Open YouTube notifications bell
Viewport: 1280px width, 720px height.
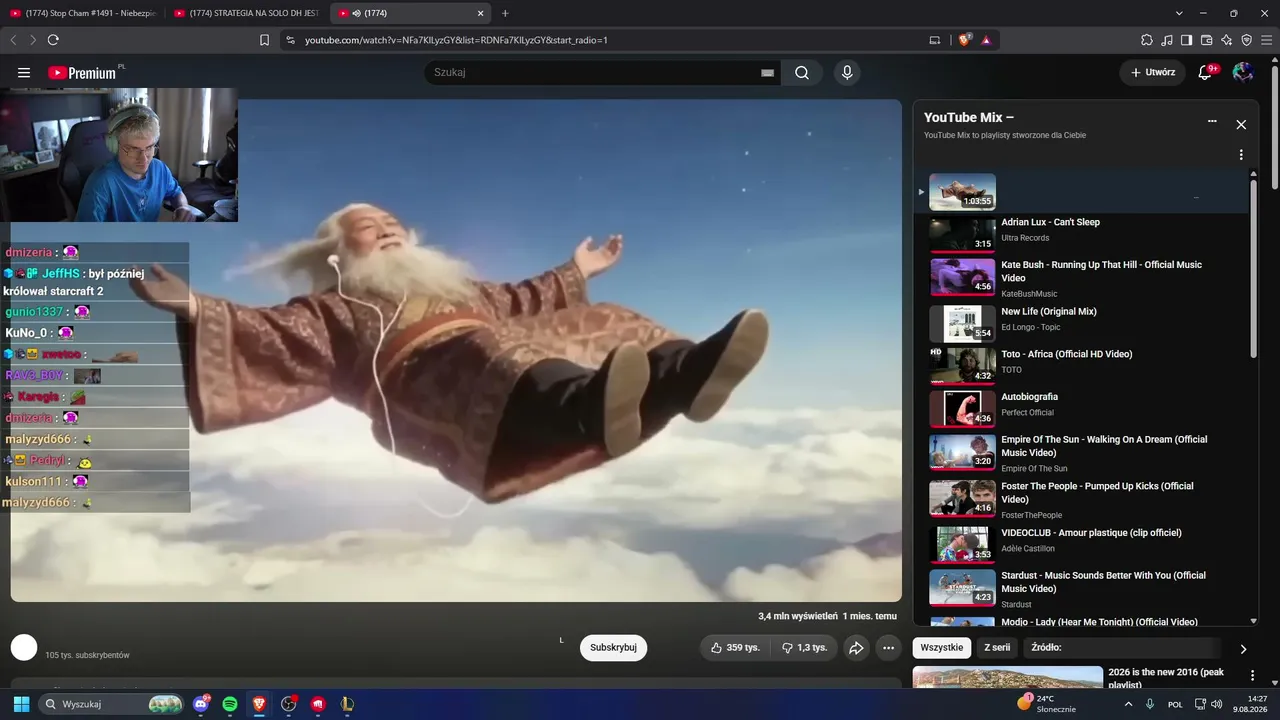pos(1206,73)
